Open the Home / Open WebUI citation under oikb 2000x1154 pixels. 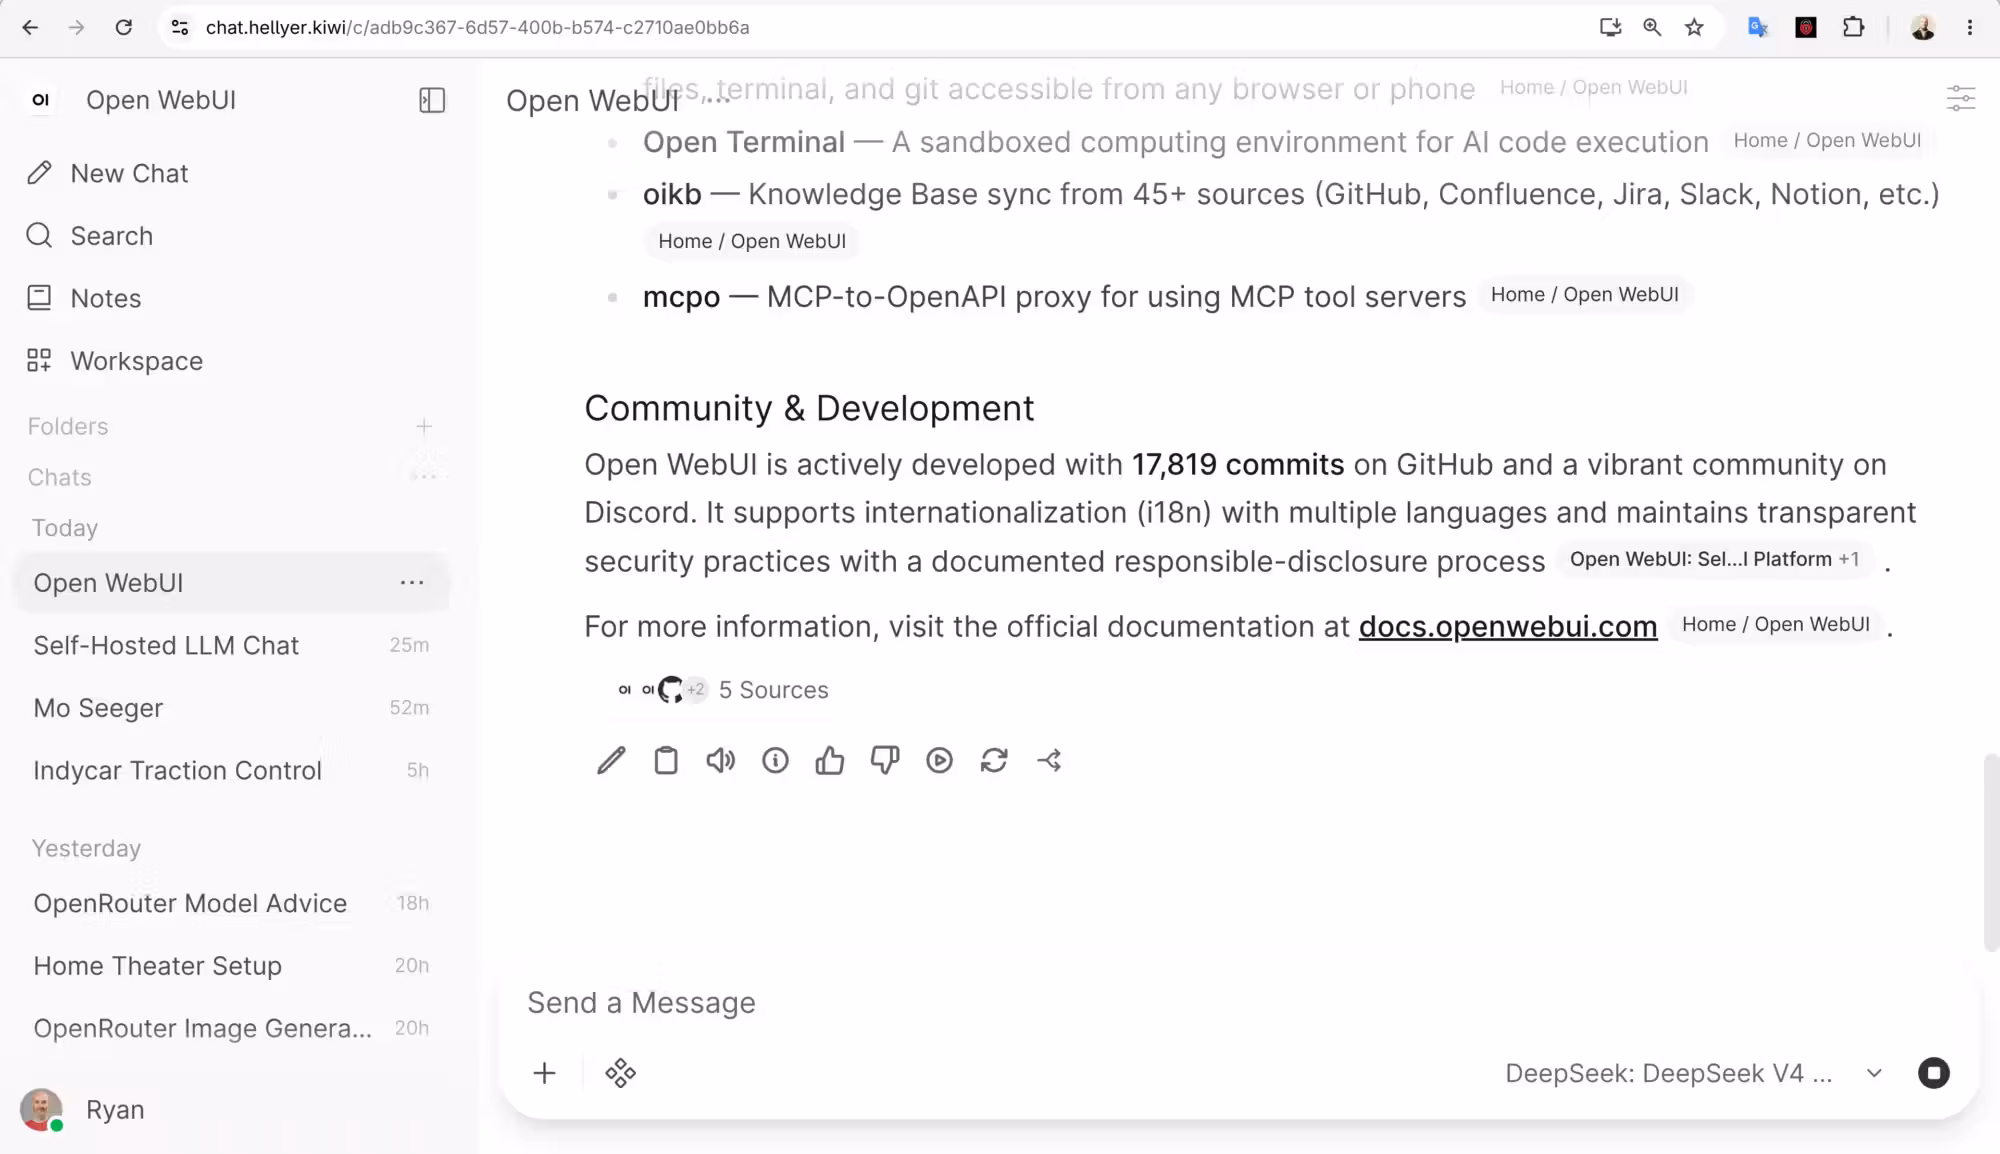752,242
